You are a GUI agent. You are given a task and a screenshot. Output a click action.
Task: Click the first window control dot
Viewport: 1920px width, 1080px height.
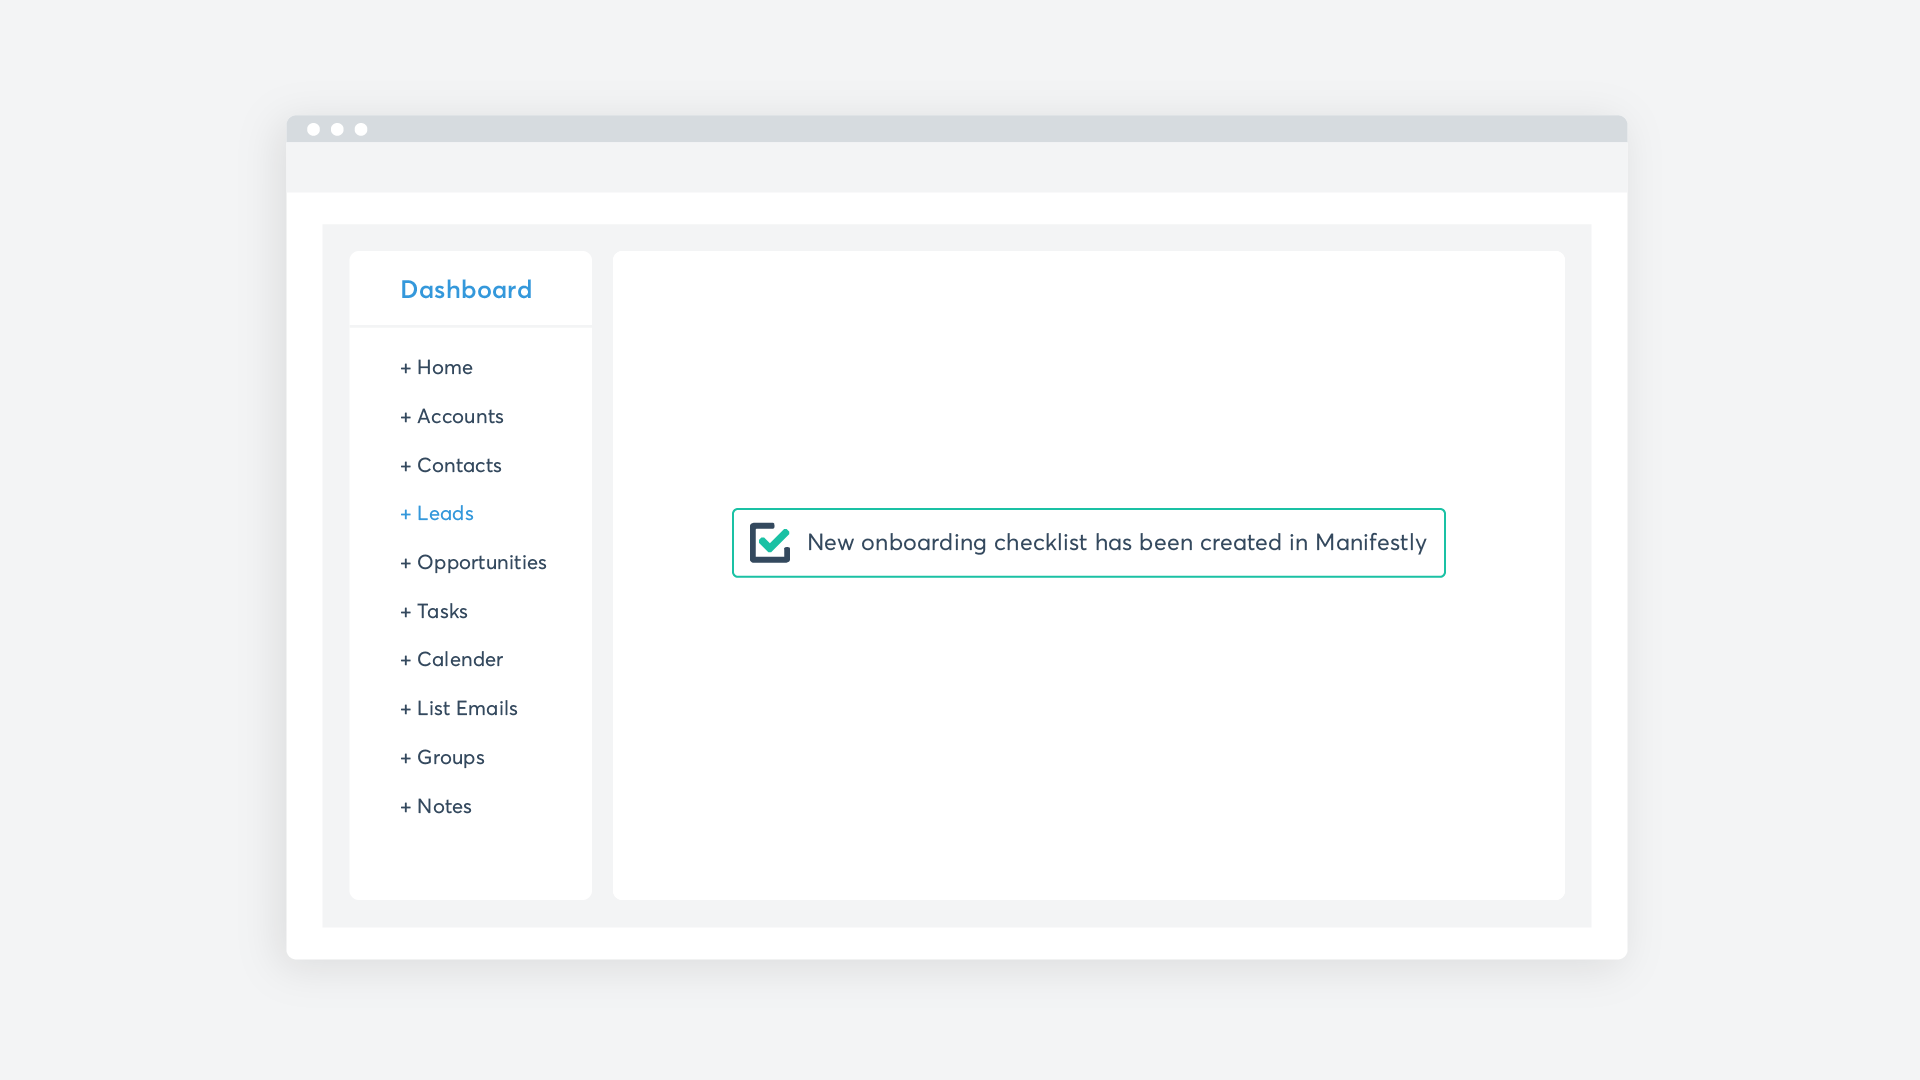click(313, 129)
